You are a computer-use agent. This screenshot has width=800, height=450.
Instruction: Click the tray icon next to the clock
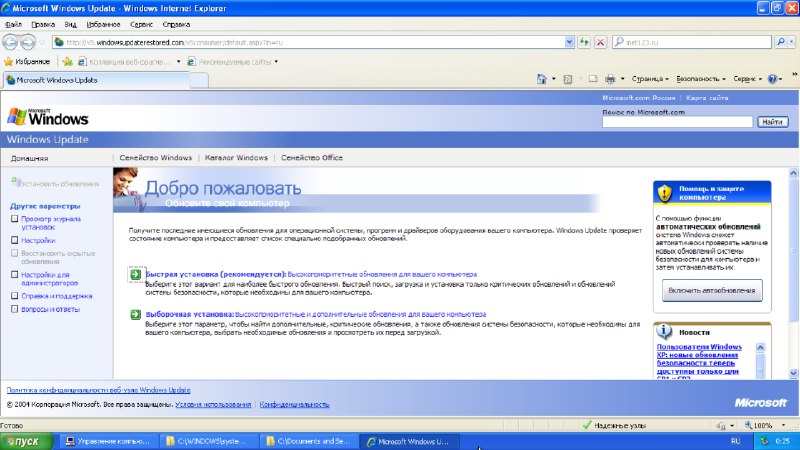[x=764, y=441]
